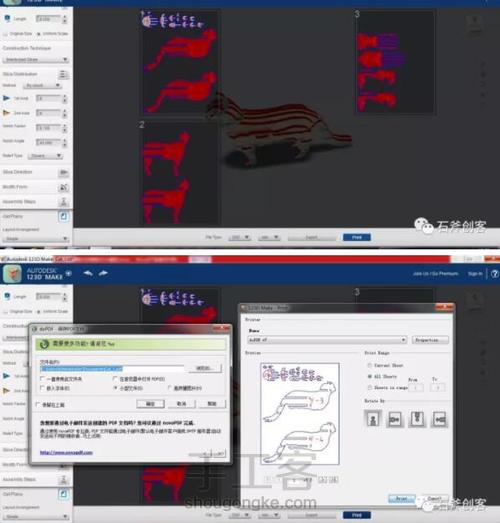Viewport: 500px width, 523px height.
Task: Select blue 1st Axis arrow in lower screenshot
Action: coord(6,376)
